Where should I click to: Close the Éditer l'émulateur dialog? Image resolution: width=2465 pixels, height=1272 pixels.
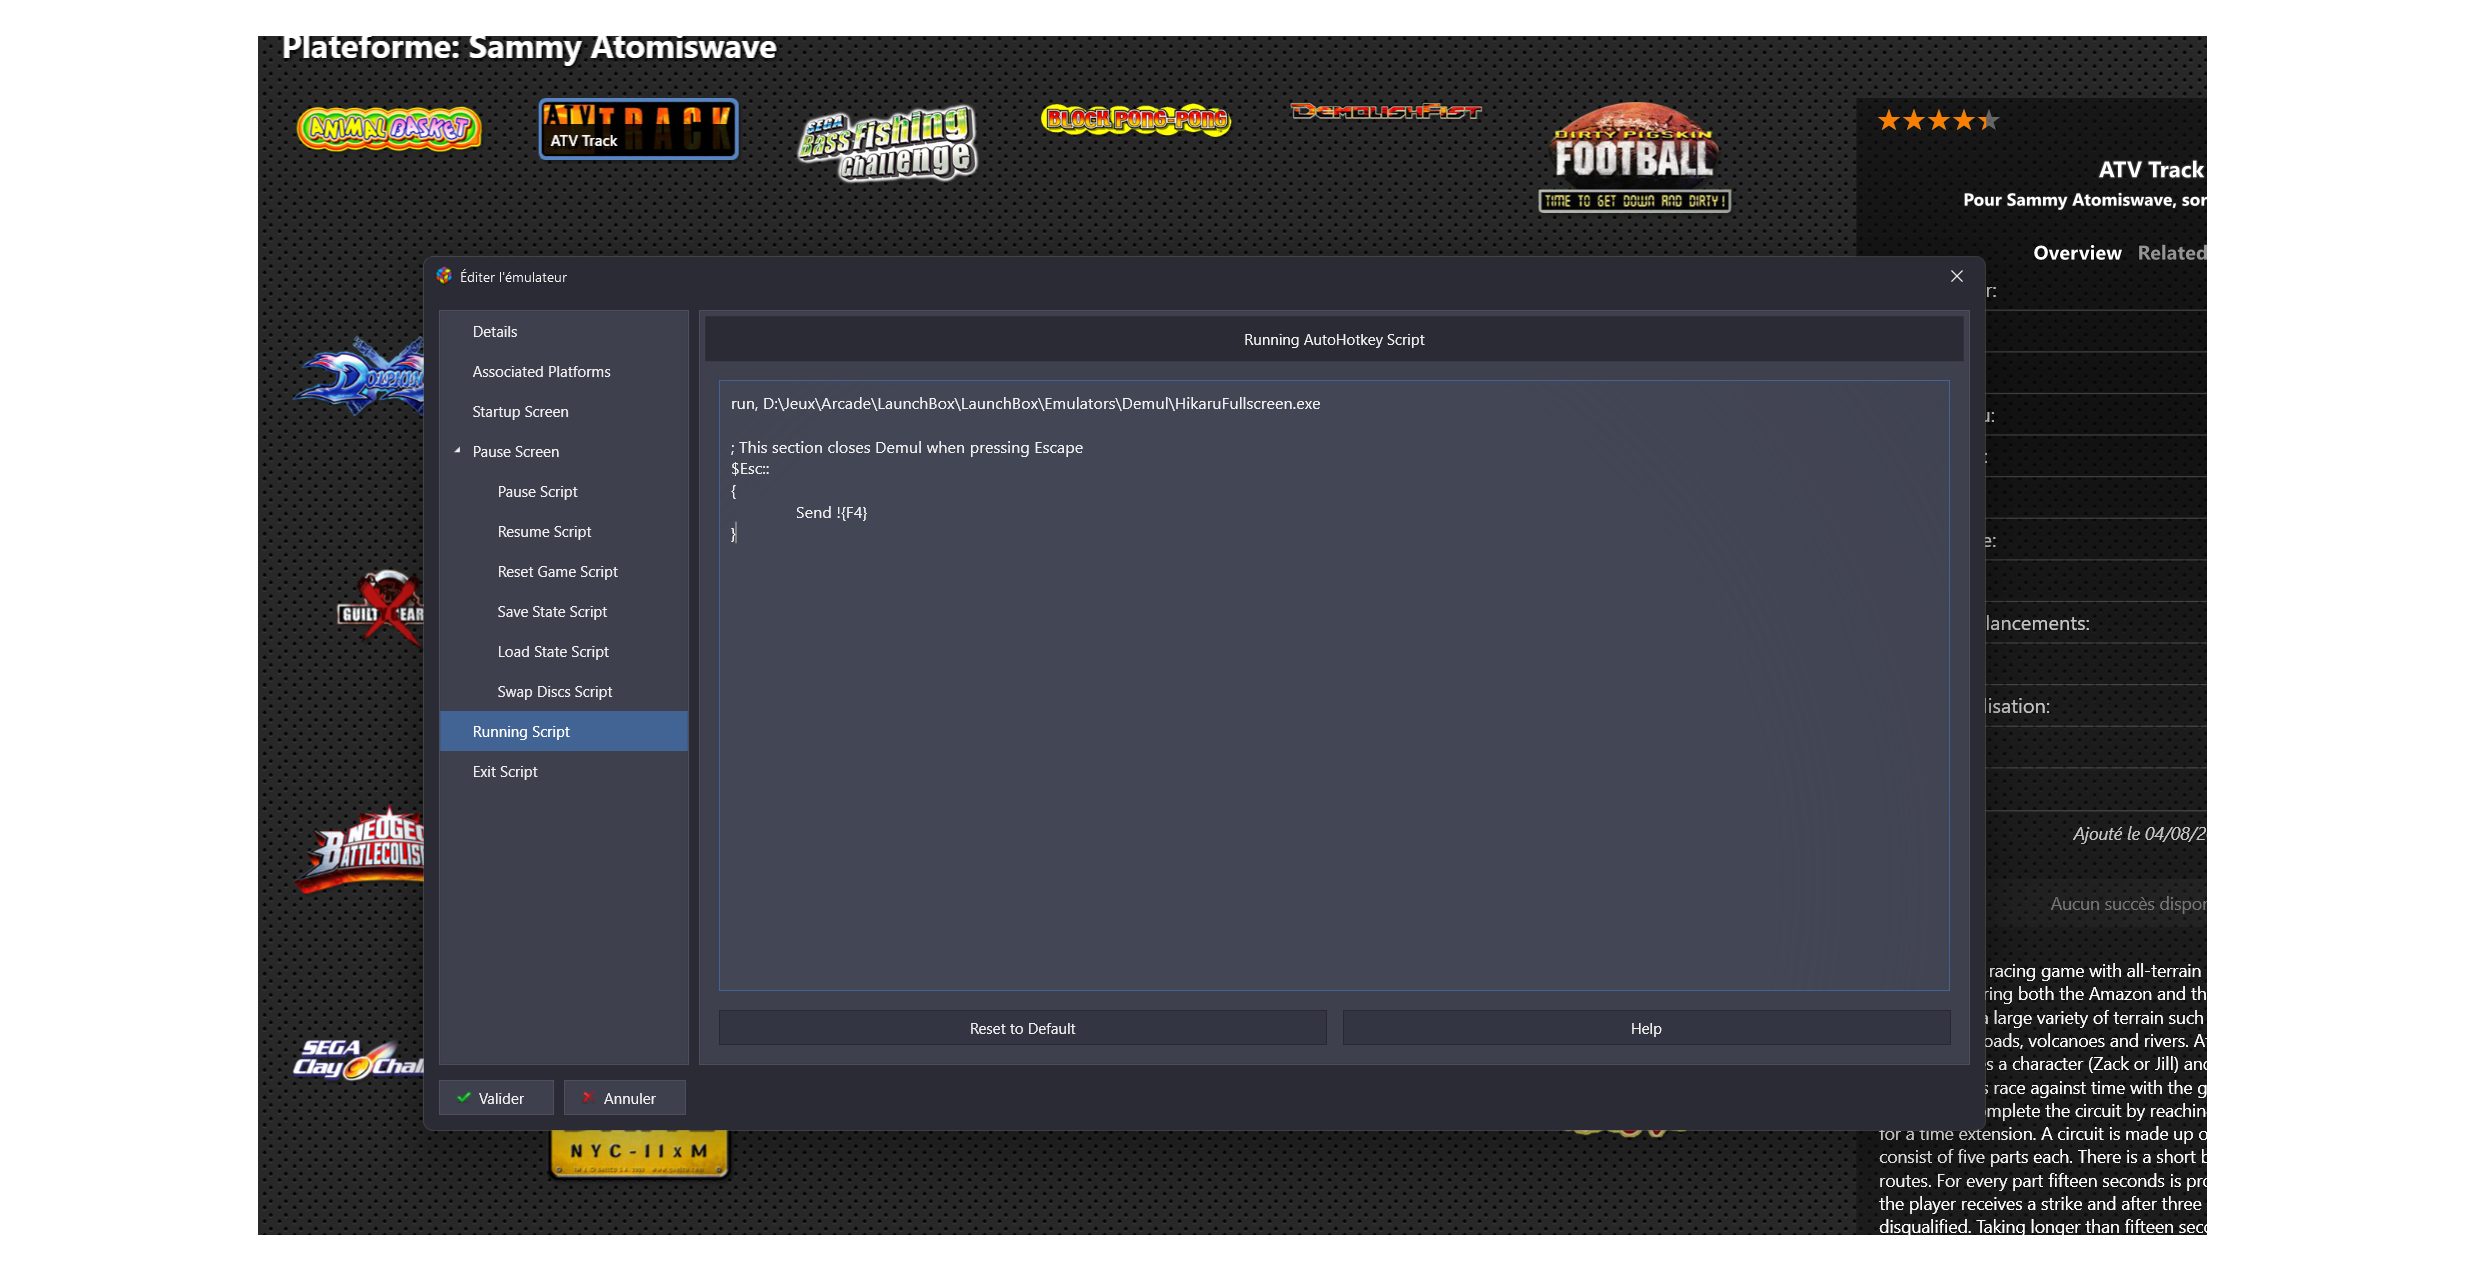1957,276
